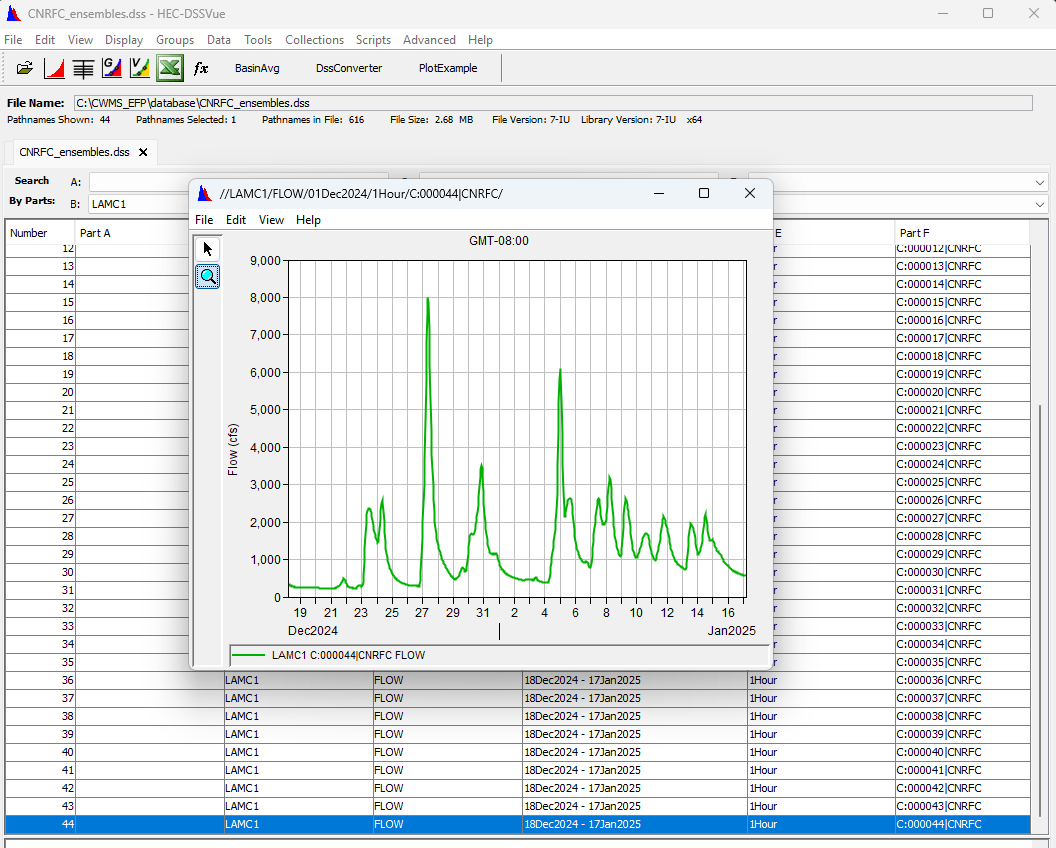The image size is (1056, 848).
Task: Select row 36 LAMC1 FLOW pathname
Action: click(518, 680)
